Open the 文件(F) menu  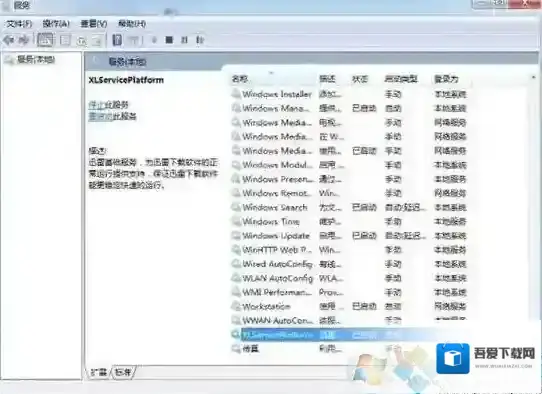pos(19,24)
